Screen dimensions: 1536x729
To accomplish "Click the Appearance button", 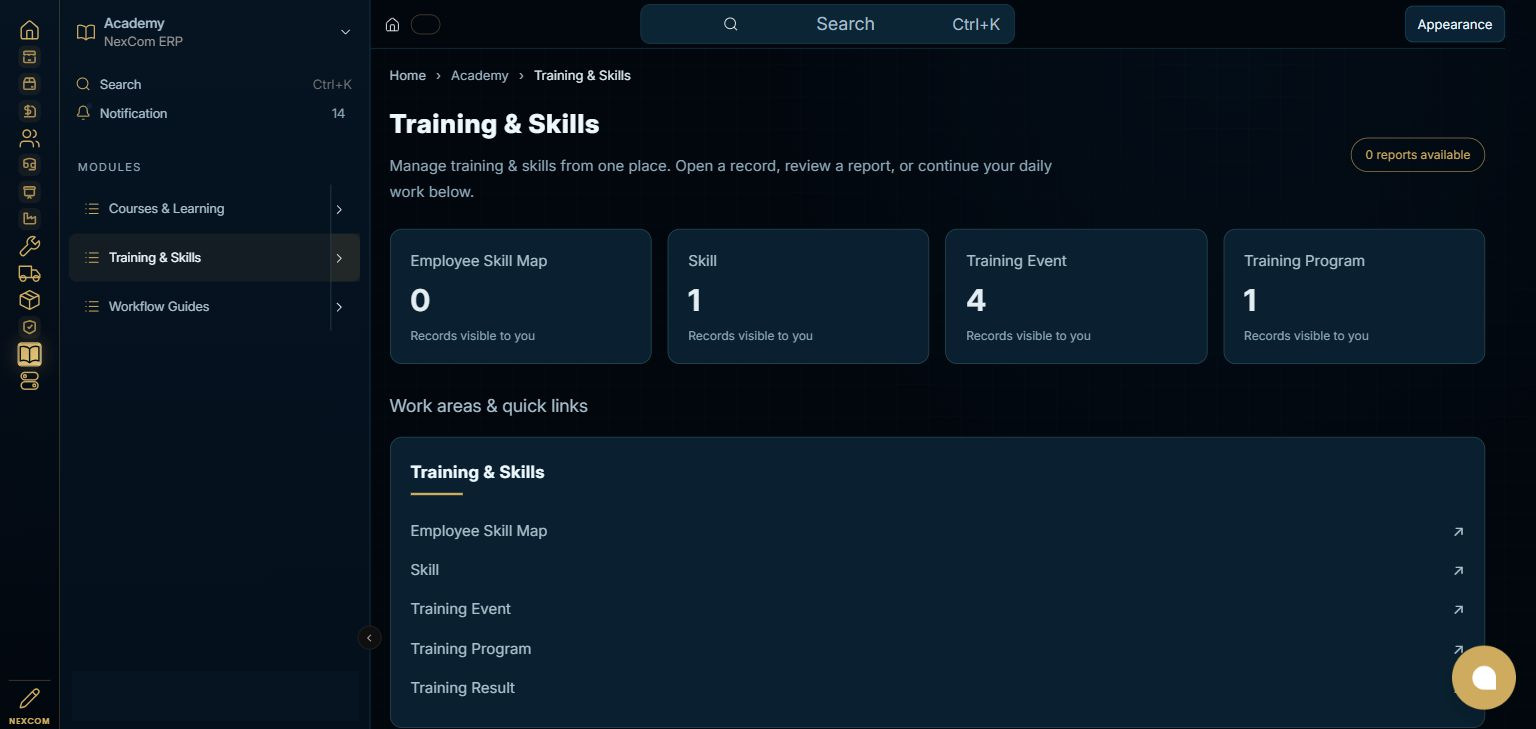I will (x=1454, y=25).
